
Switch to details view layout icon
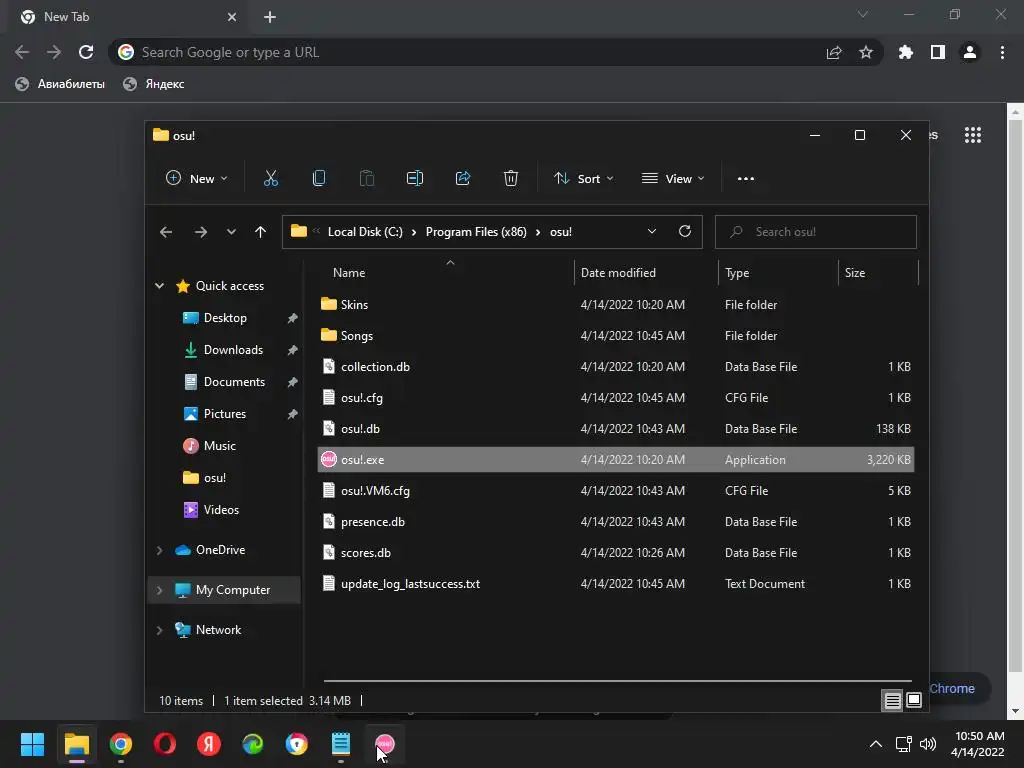[x=892, y=701]
